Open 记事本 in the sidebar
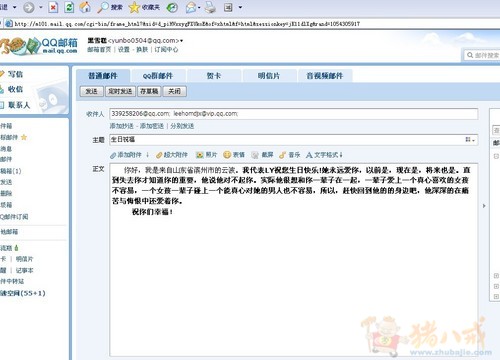 tap(24, 270)
